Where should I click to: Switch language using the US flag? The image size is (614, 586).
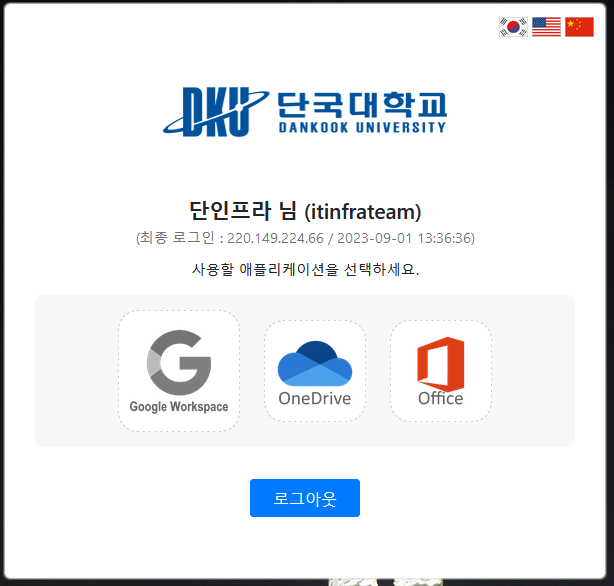click(x=546, y=27)
